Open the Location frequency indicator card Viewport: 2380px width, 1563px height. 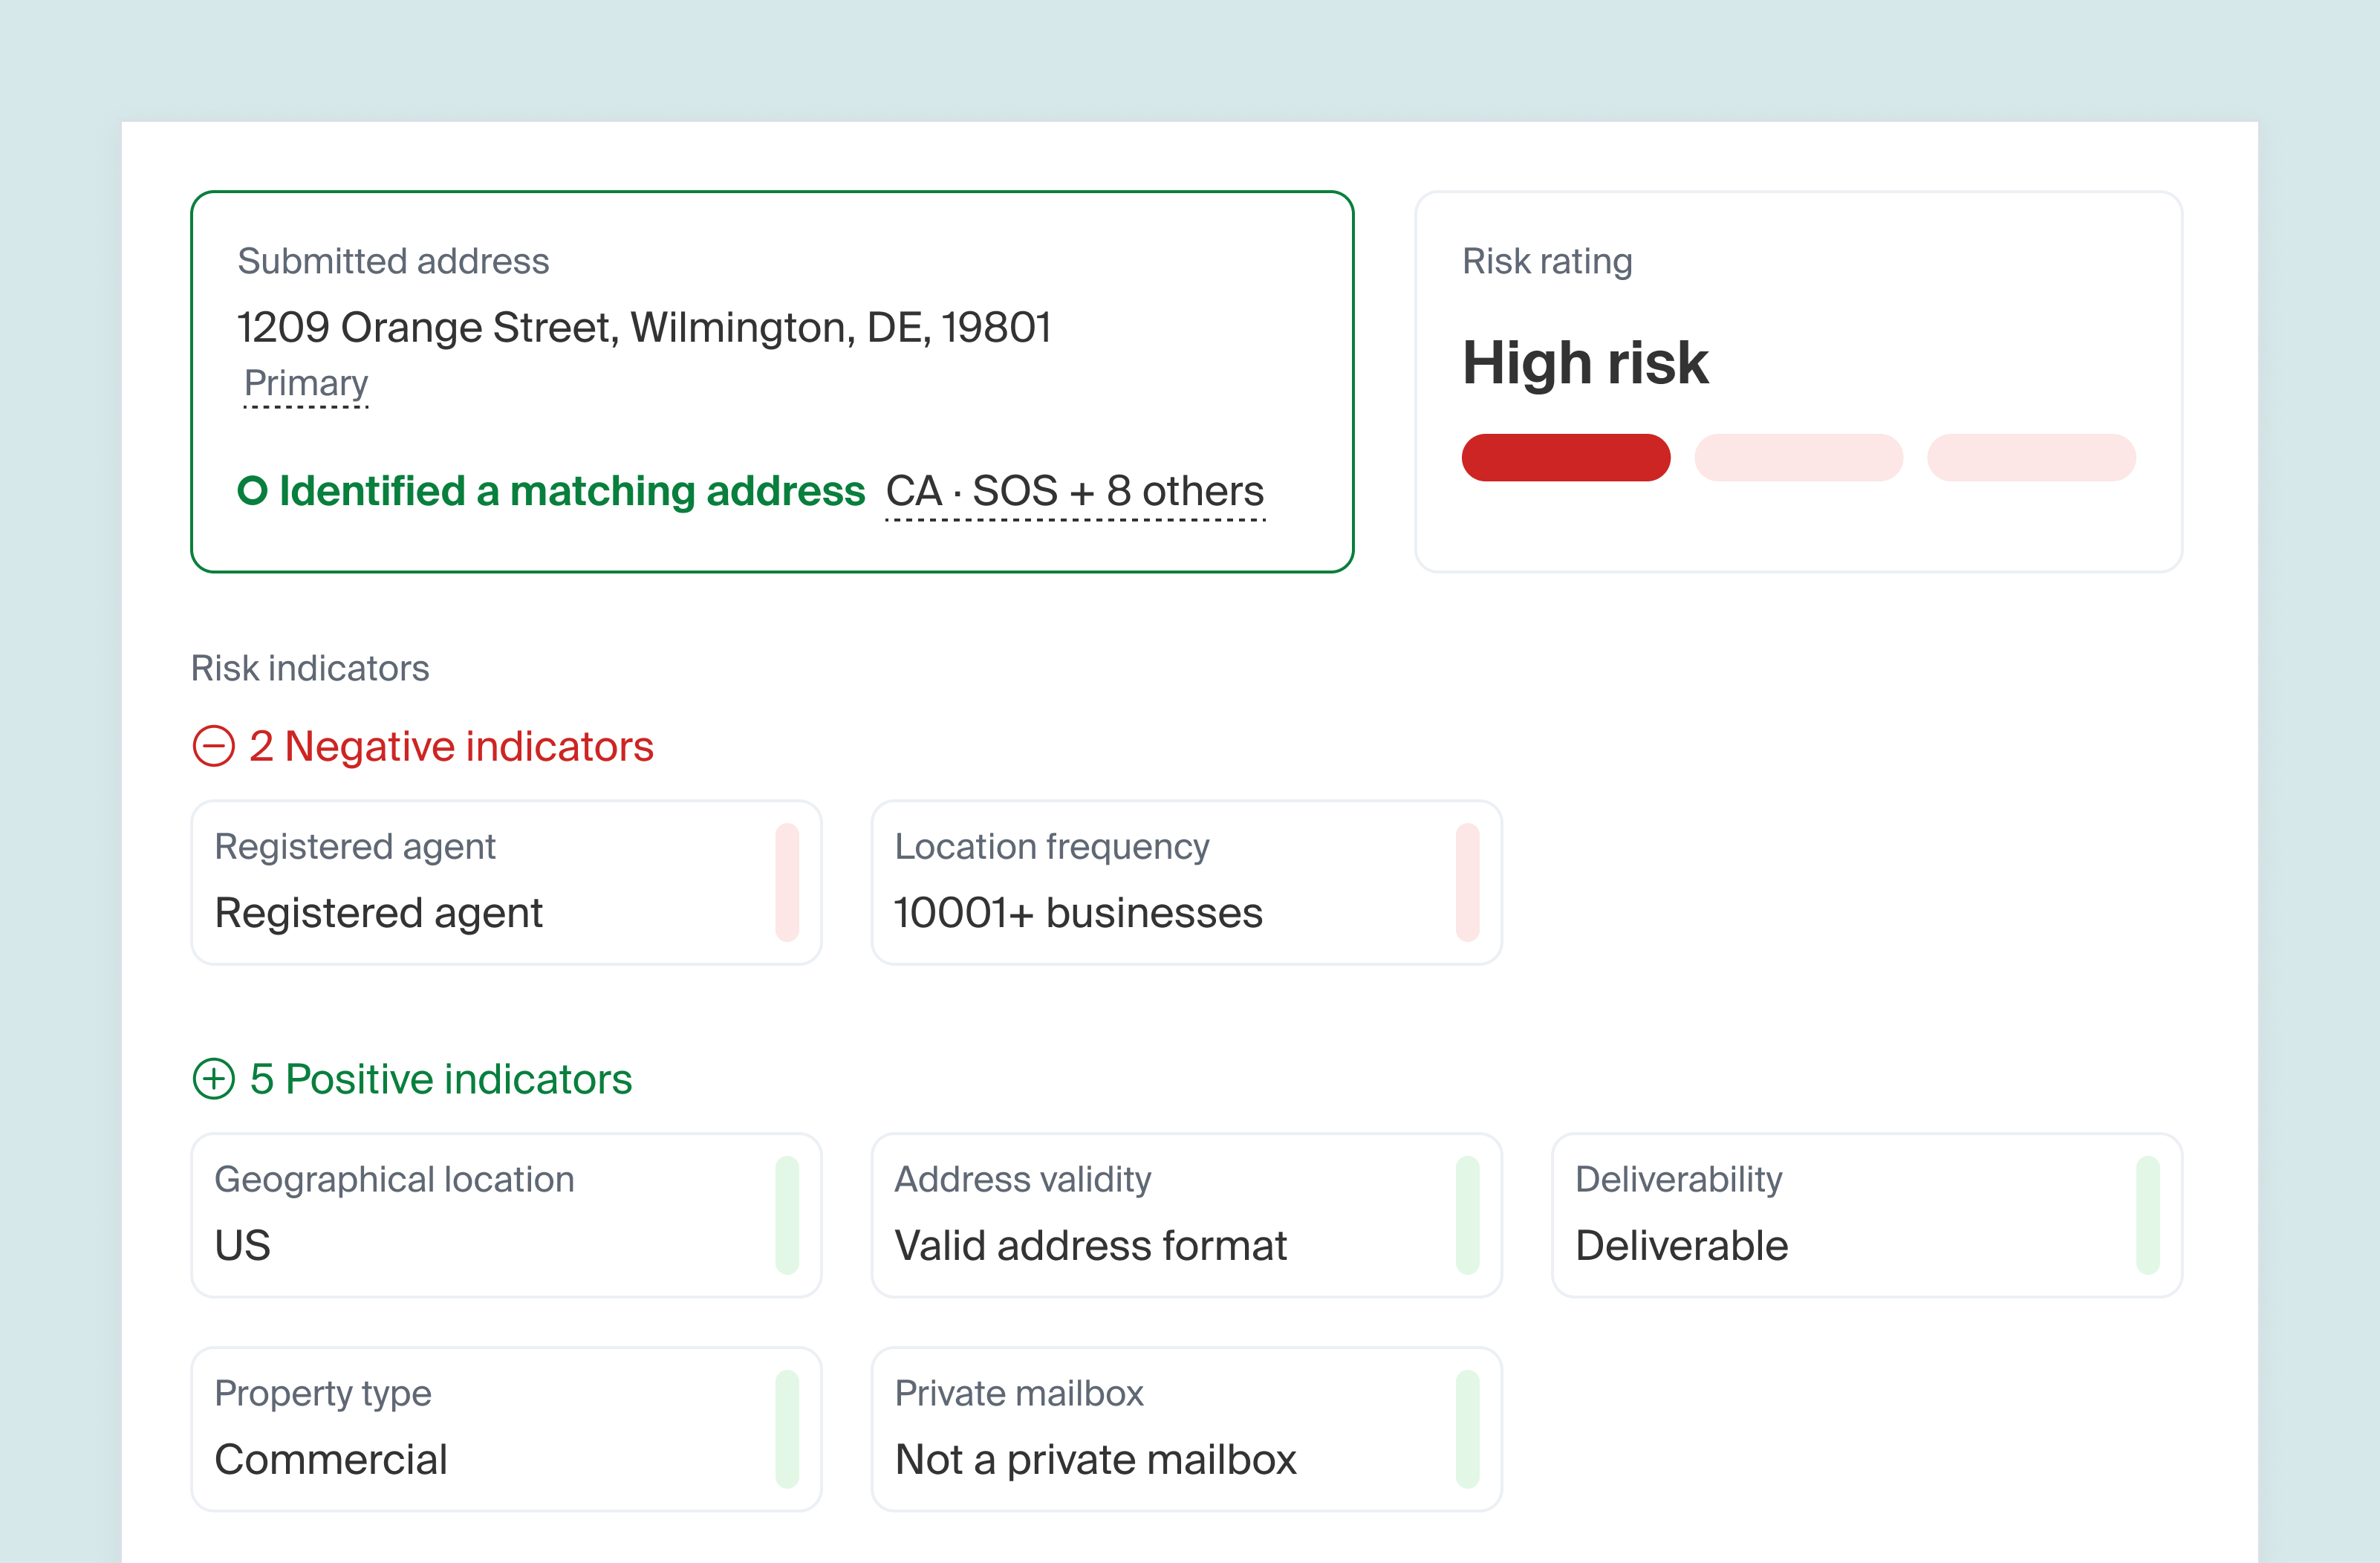click(x=1186, y=882)
